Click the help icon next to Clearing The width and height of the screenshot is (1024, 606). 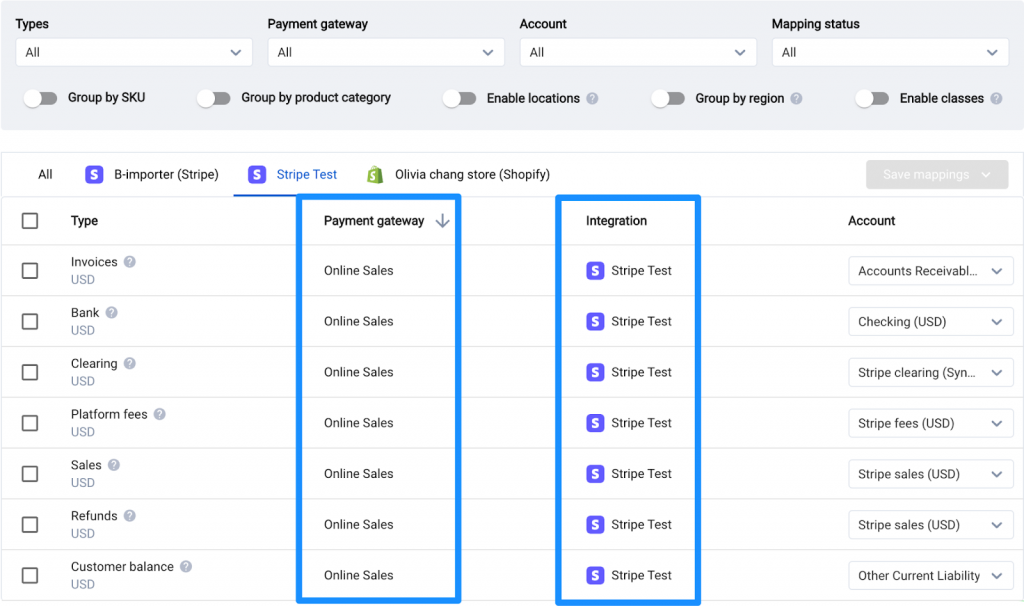pos(130,364)
